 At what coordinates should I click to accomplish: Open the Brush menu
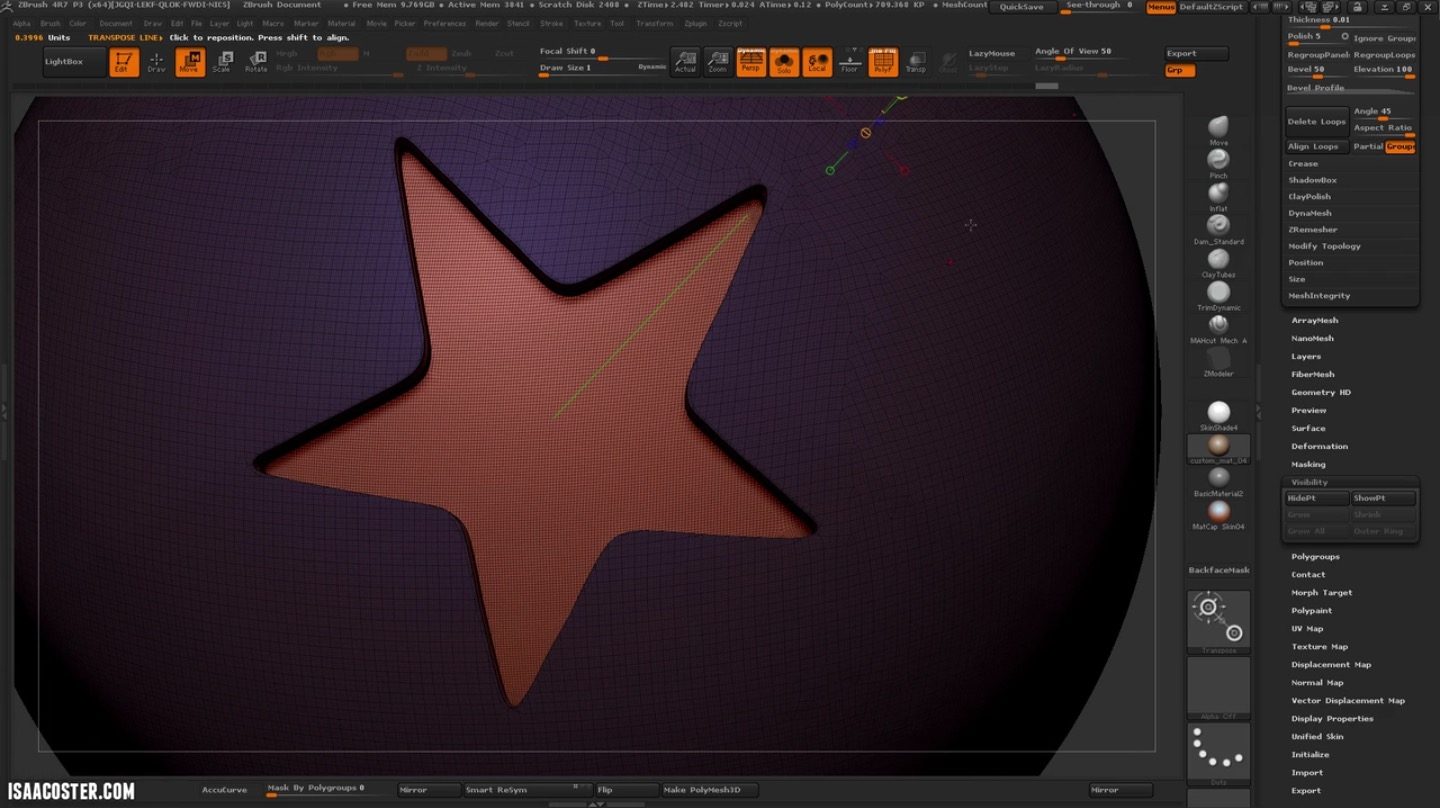point(50,23)
